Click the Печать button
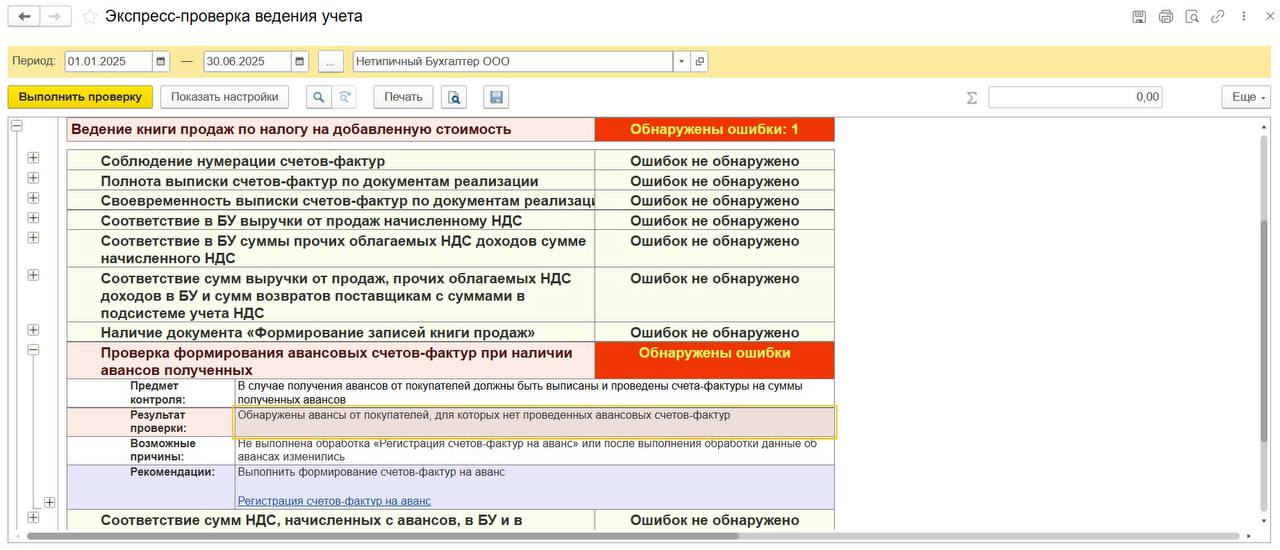Viewport: 1280px width, 550px height. click(403, 97)
